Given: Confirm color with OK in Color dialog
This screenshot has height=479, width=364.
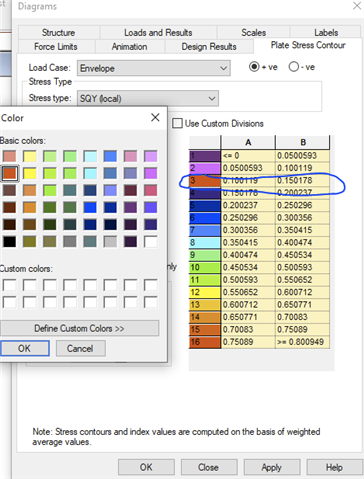Looking at the screenshot, I should [x=24, y=348].
